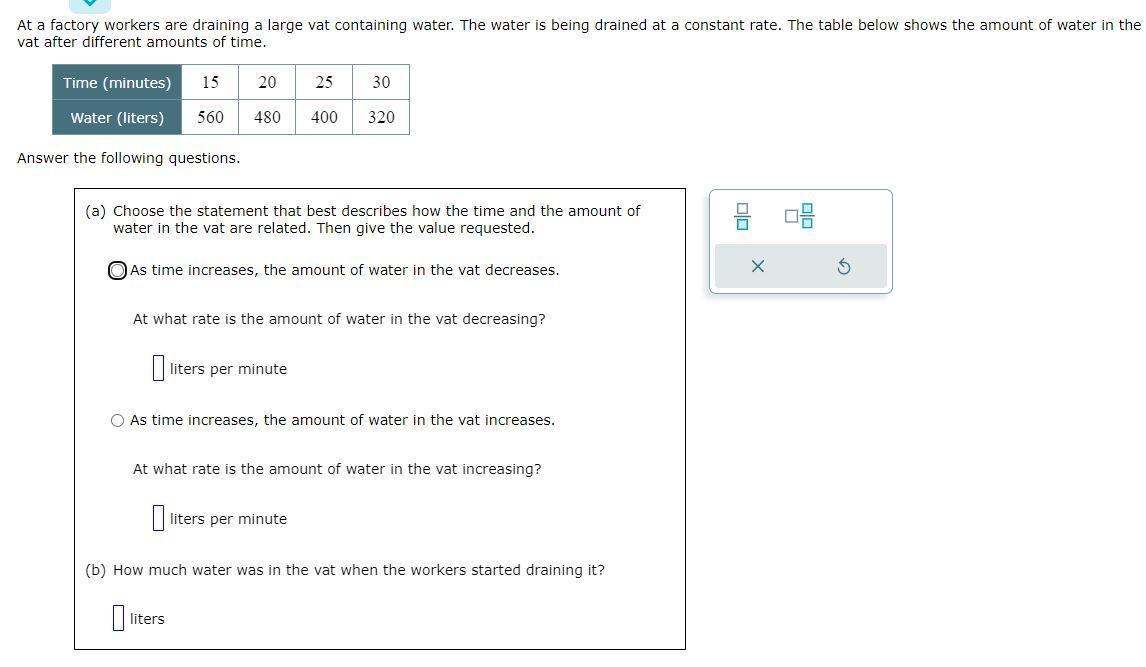
Task: Click the table cell showing 480 liters
Action: click(x=267, y=118)
